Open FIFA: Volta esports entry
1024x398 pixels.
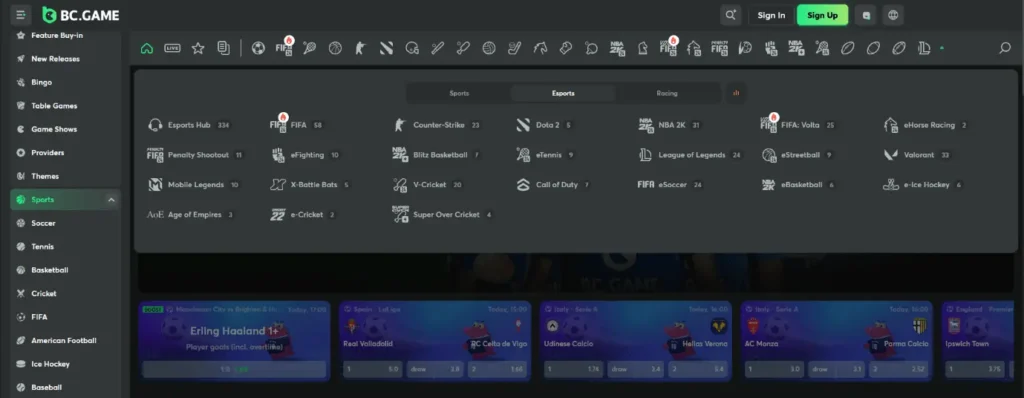coord(799,125)
